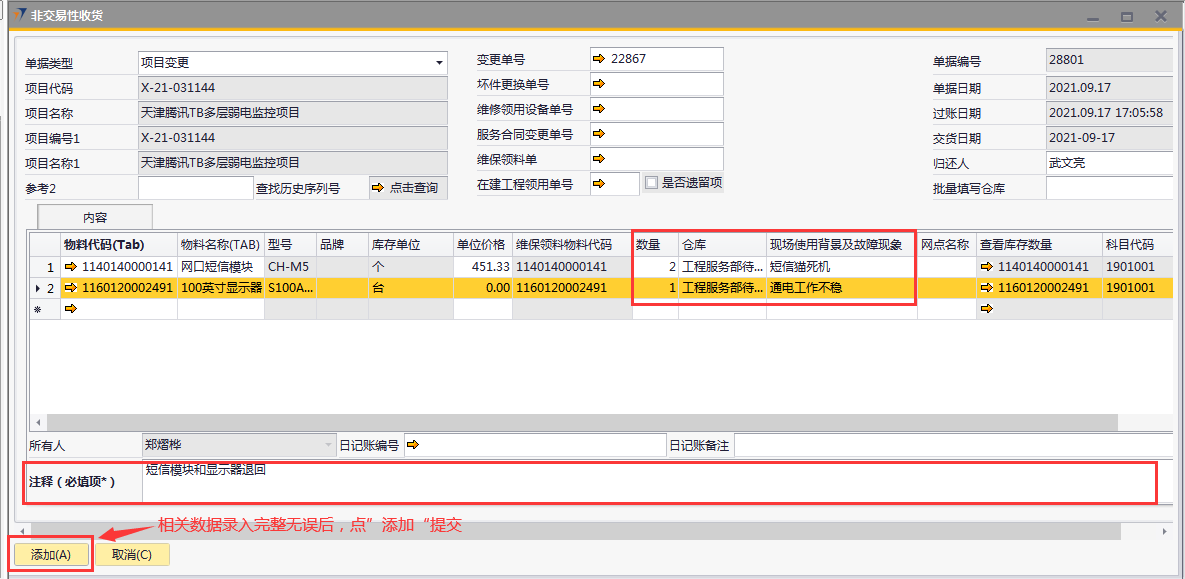Click the arrow icon in 维修领用设备单号 field

point(599,109)
